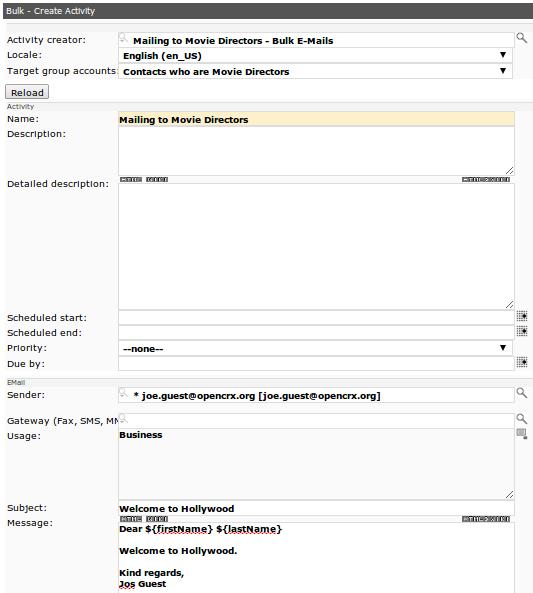
Task: Open calendar picker for Scheduled end
Action: (522, 331)
